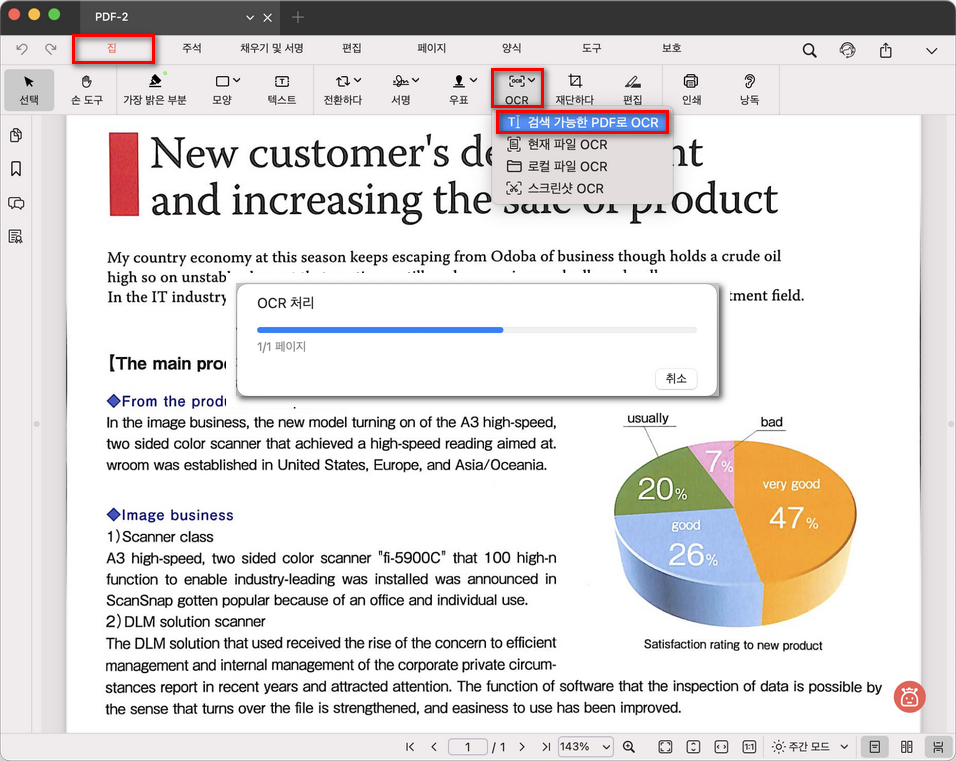Open the 143% zoom level dropdown
The height and width of the screenshot is (761, 956).
click(586, 747)
